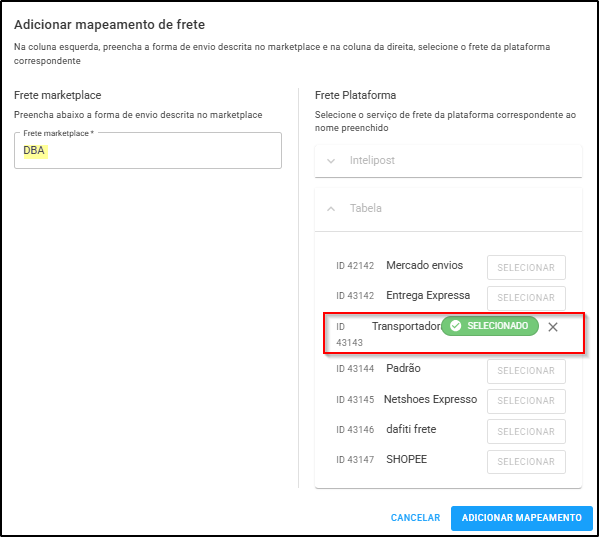Screen dimensions: 599x537
Task: Click the ID 43147 SHOPEE row text
Action: 381,459
